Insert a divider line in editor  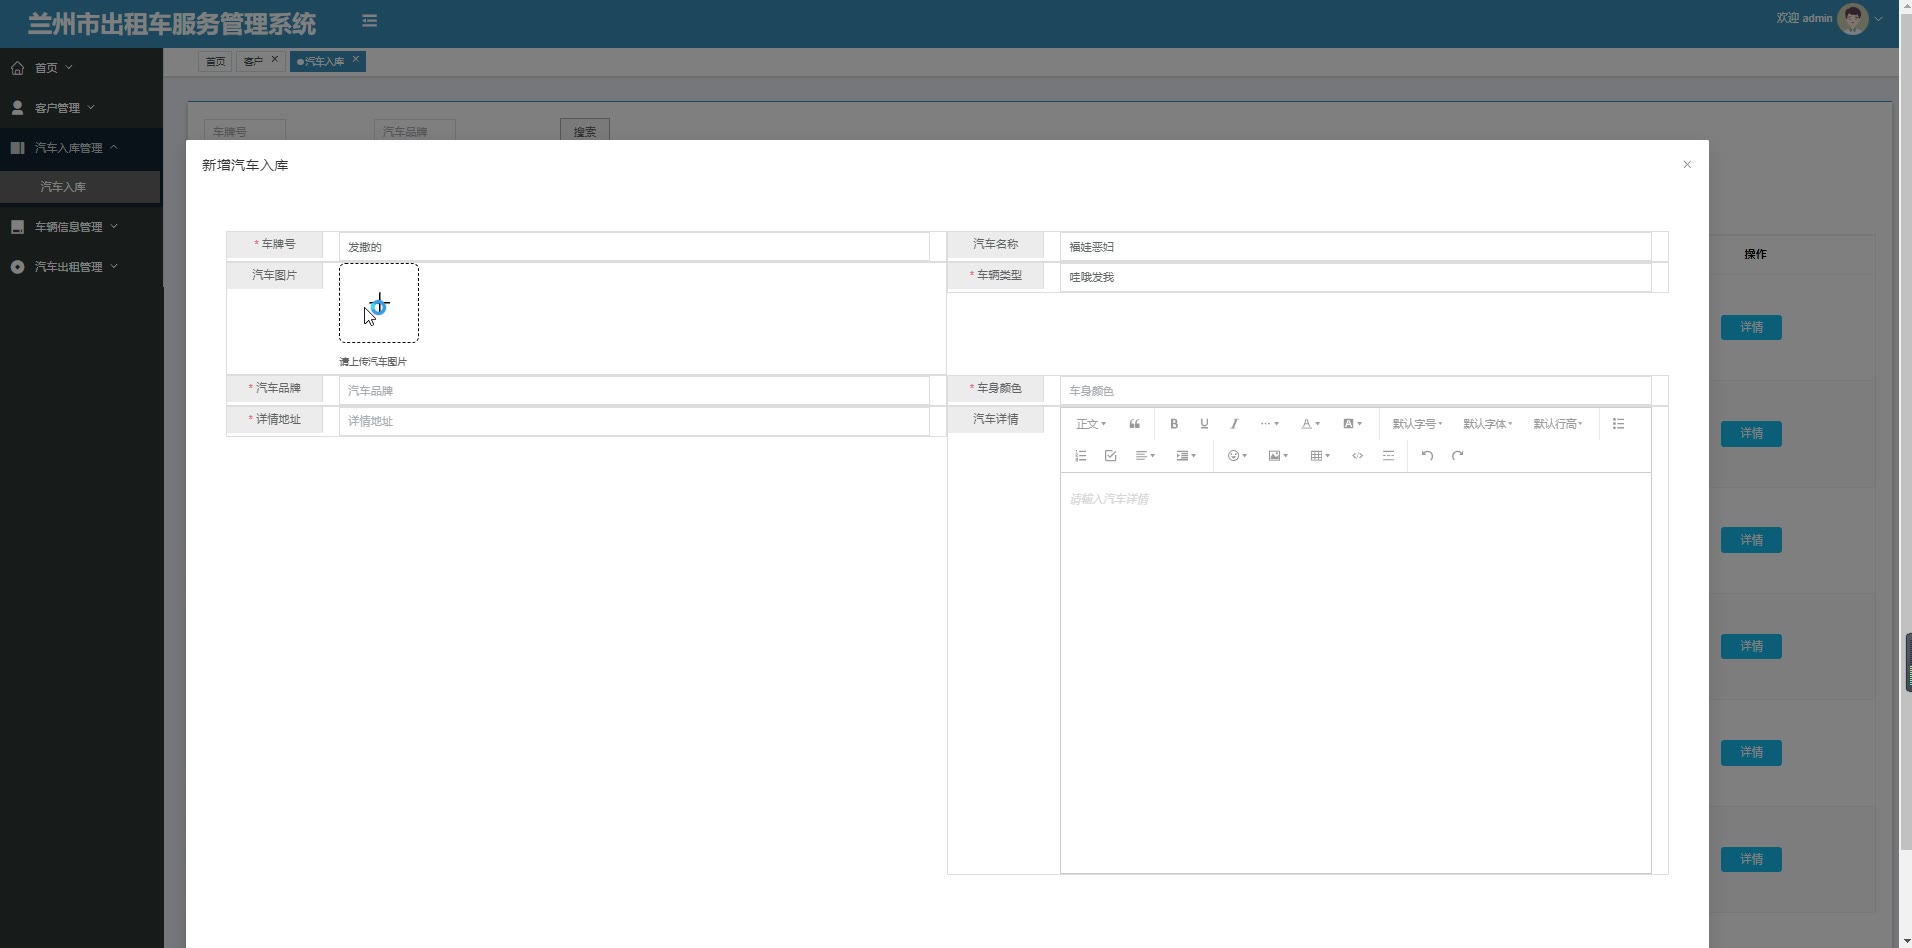[1388, 456]
